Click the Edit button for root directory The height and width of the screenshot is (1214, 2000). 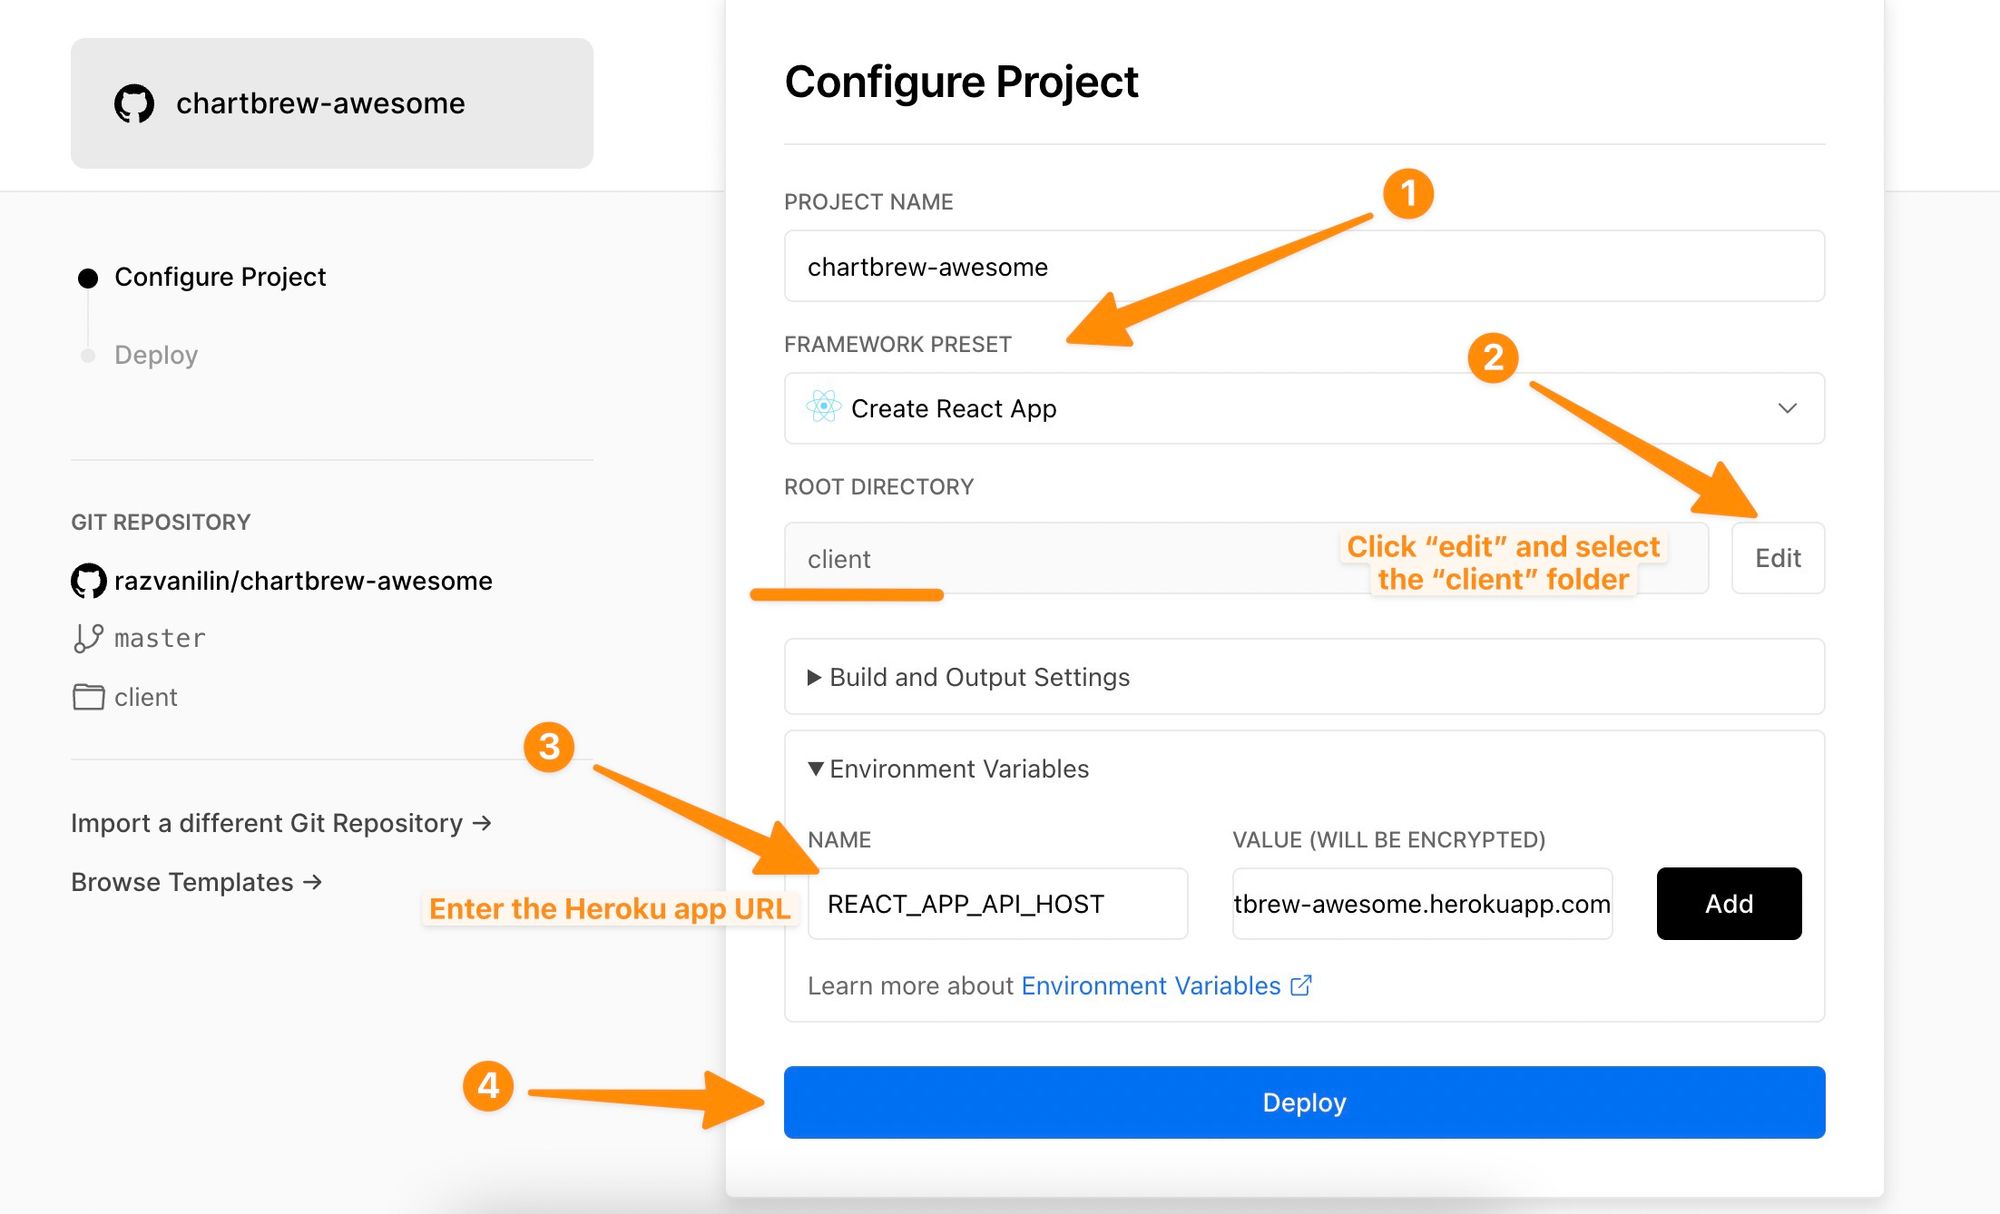[x=1777, y=558]
